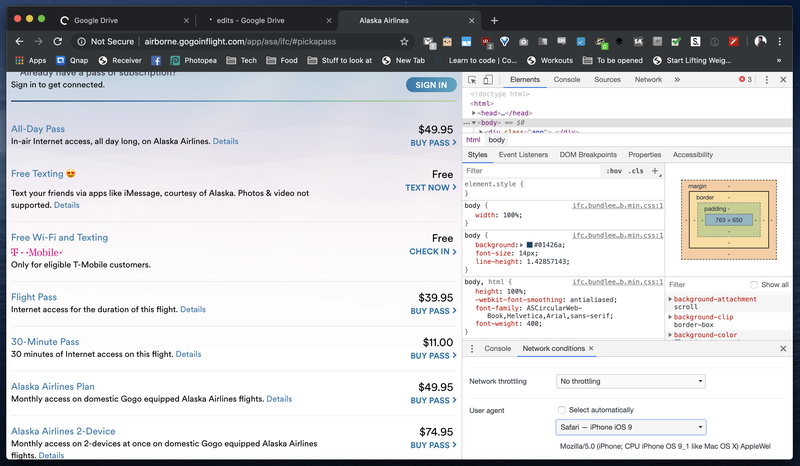Check the Show all computed styles box
This screenshot has height=466, width=800.
point(754,284)
